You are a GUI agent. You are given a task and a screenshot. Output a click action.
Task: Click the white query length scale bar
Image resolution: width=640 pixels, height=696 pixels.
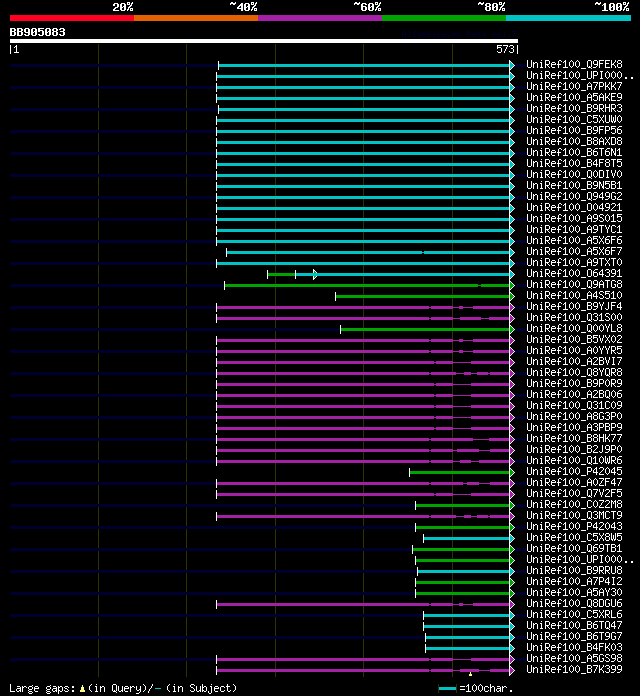[x=264, y=41]
